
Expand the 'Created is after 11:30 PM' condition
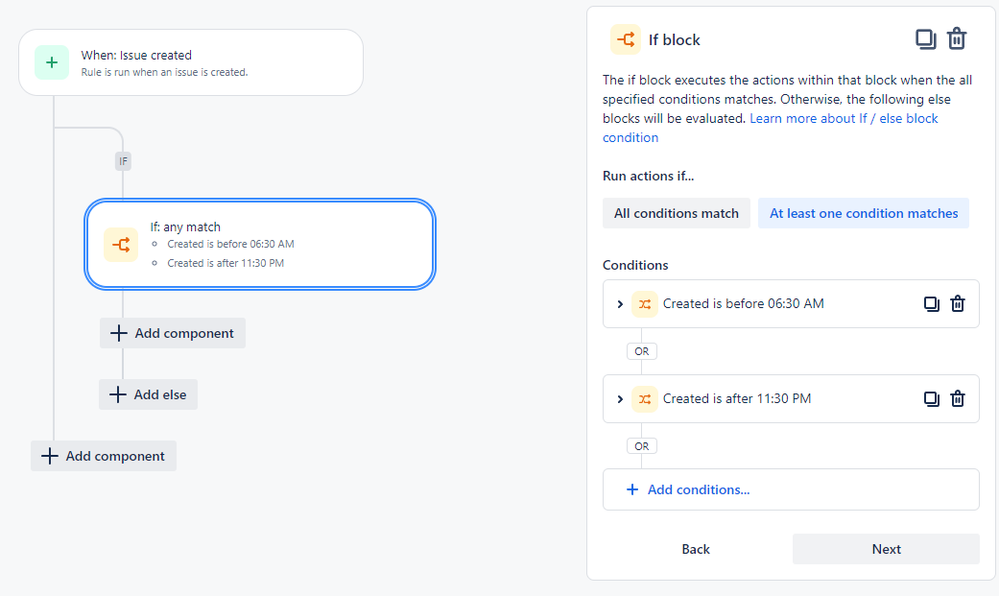point(620,399)
